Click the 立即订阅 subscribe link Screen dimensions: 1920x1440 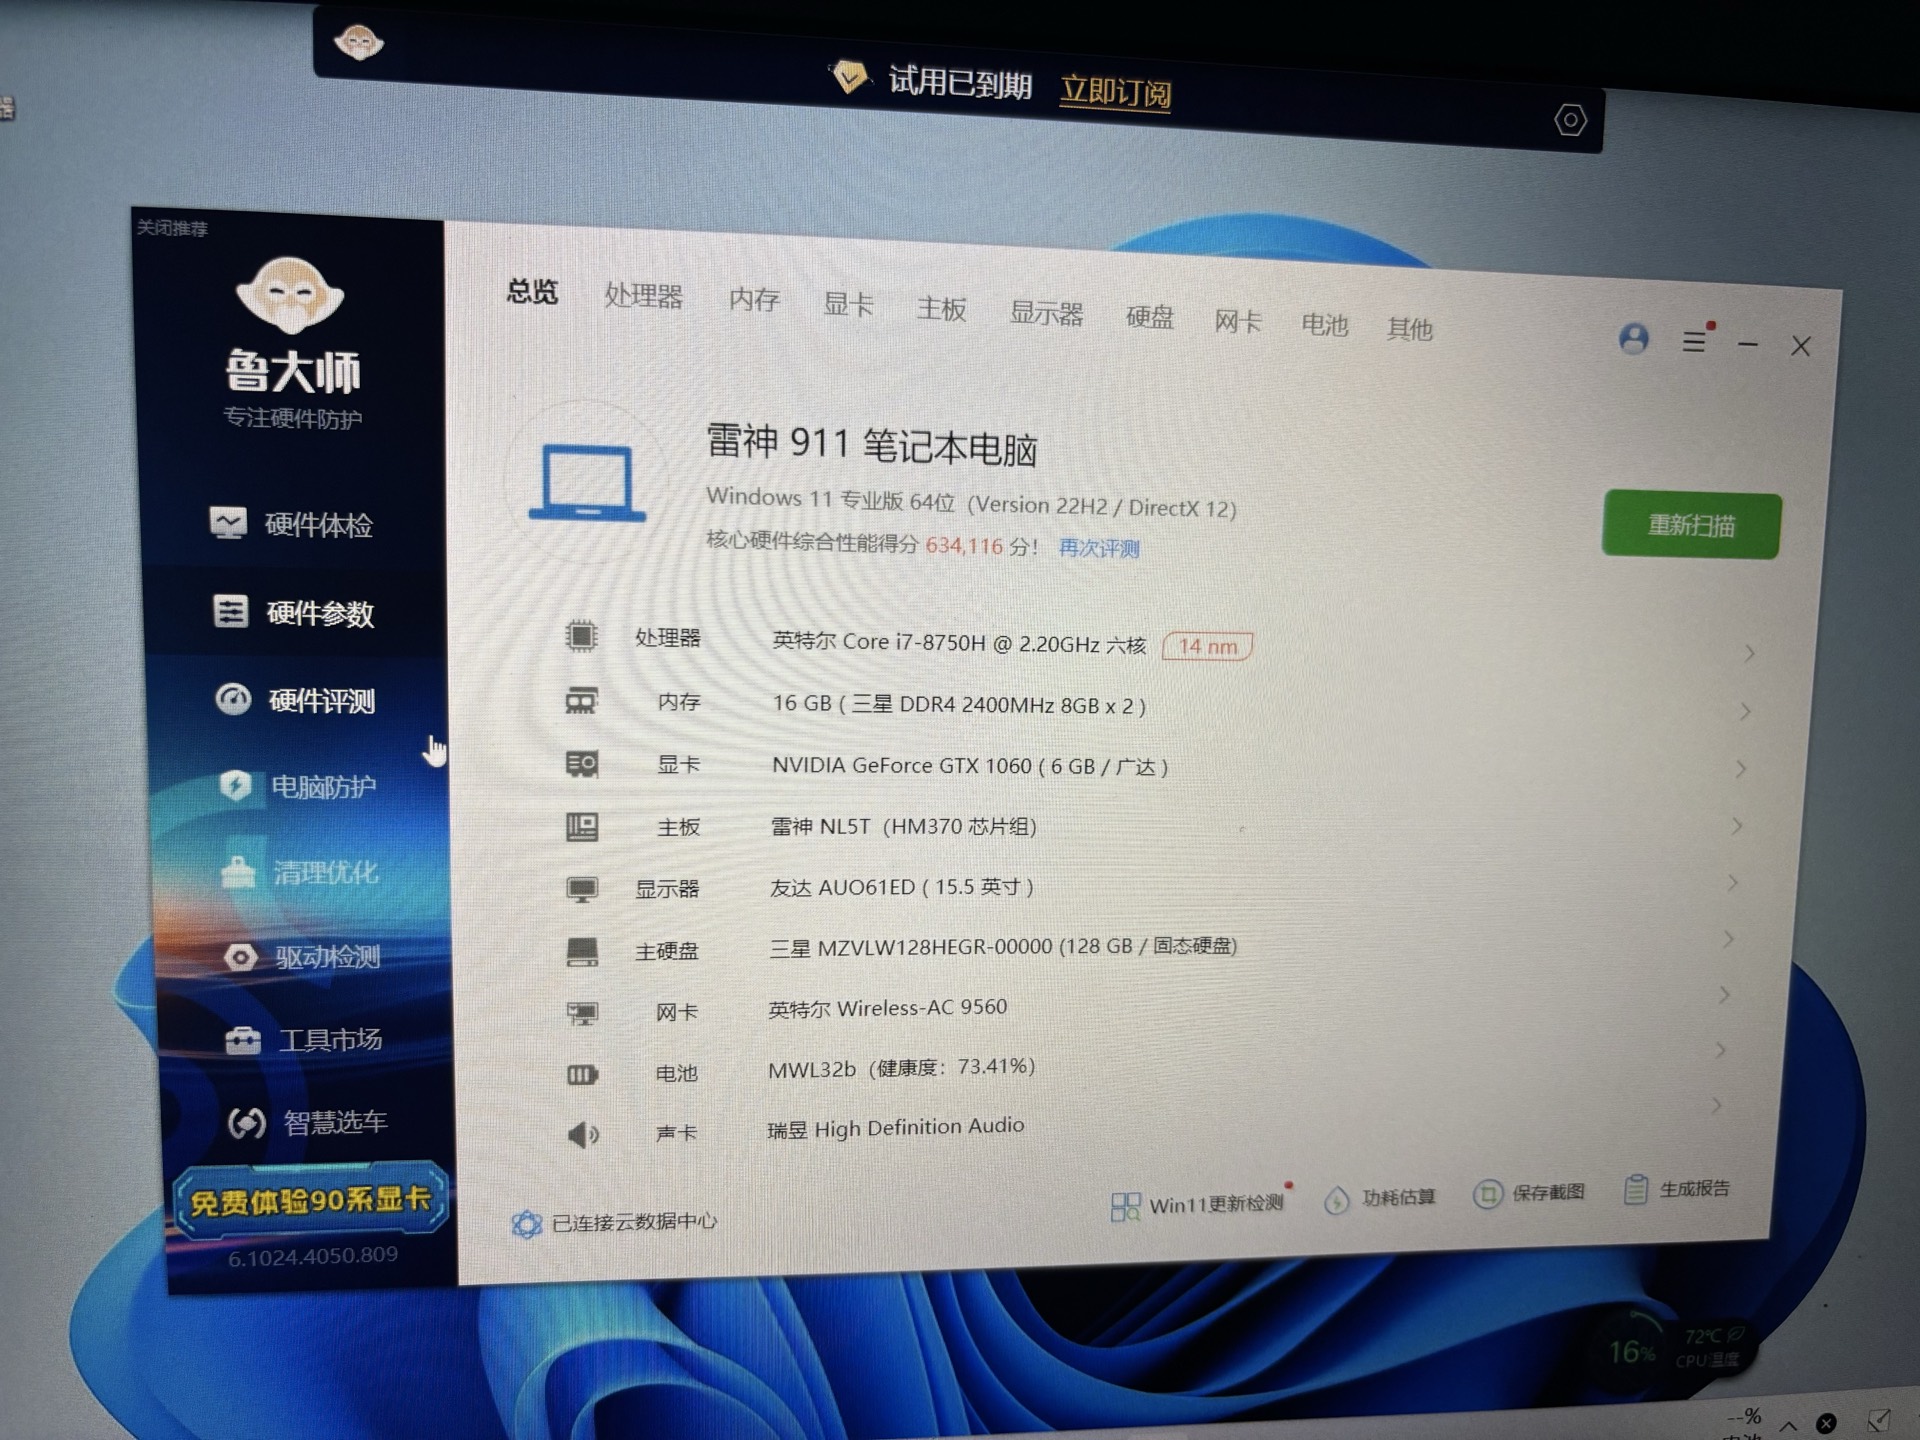click(x=1115, y=92)
